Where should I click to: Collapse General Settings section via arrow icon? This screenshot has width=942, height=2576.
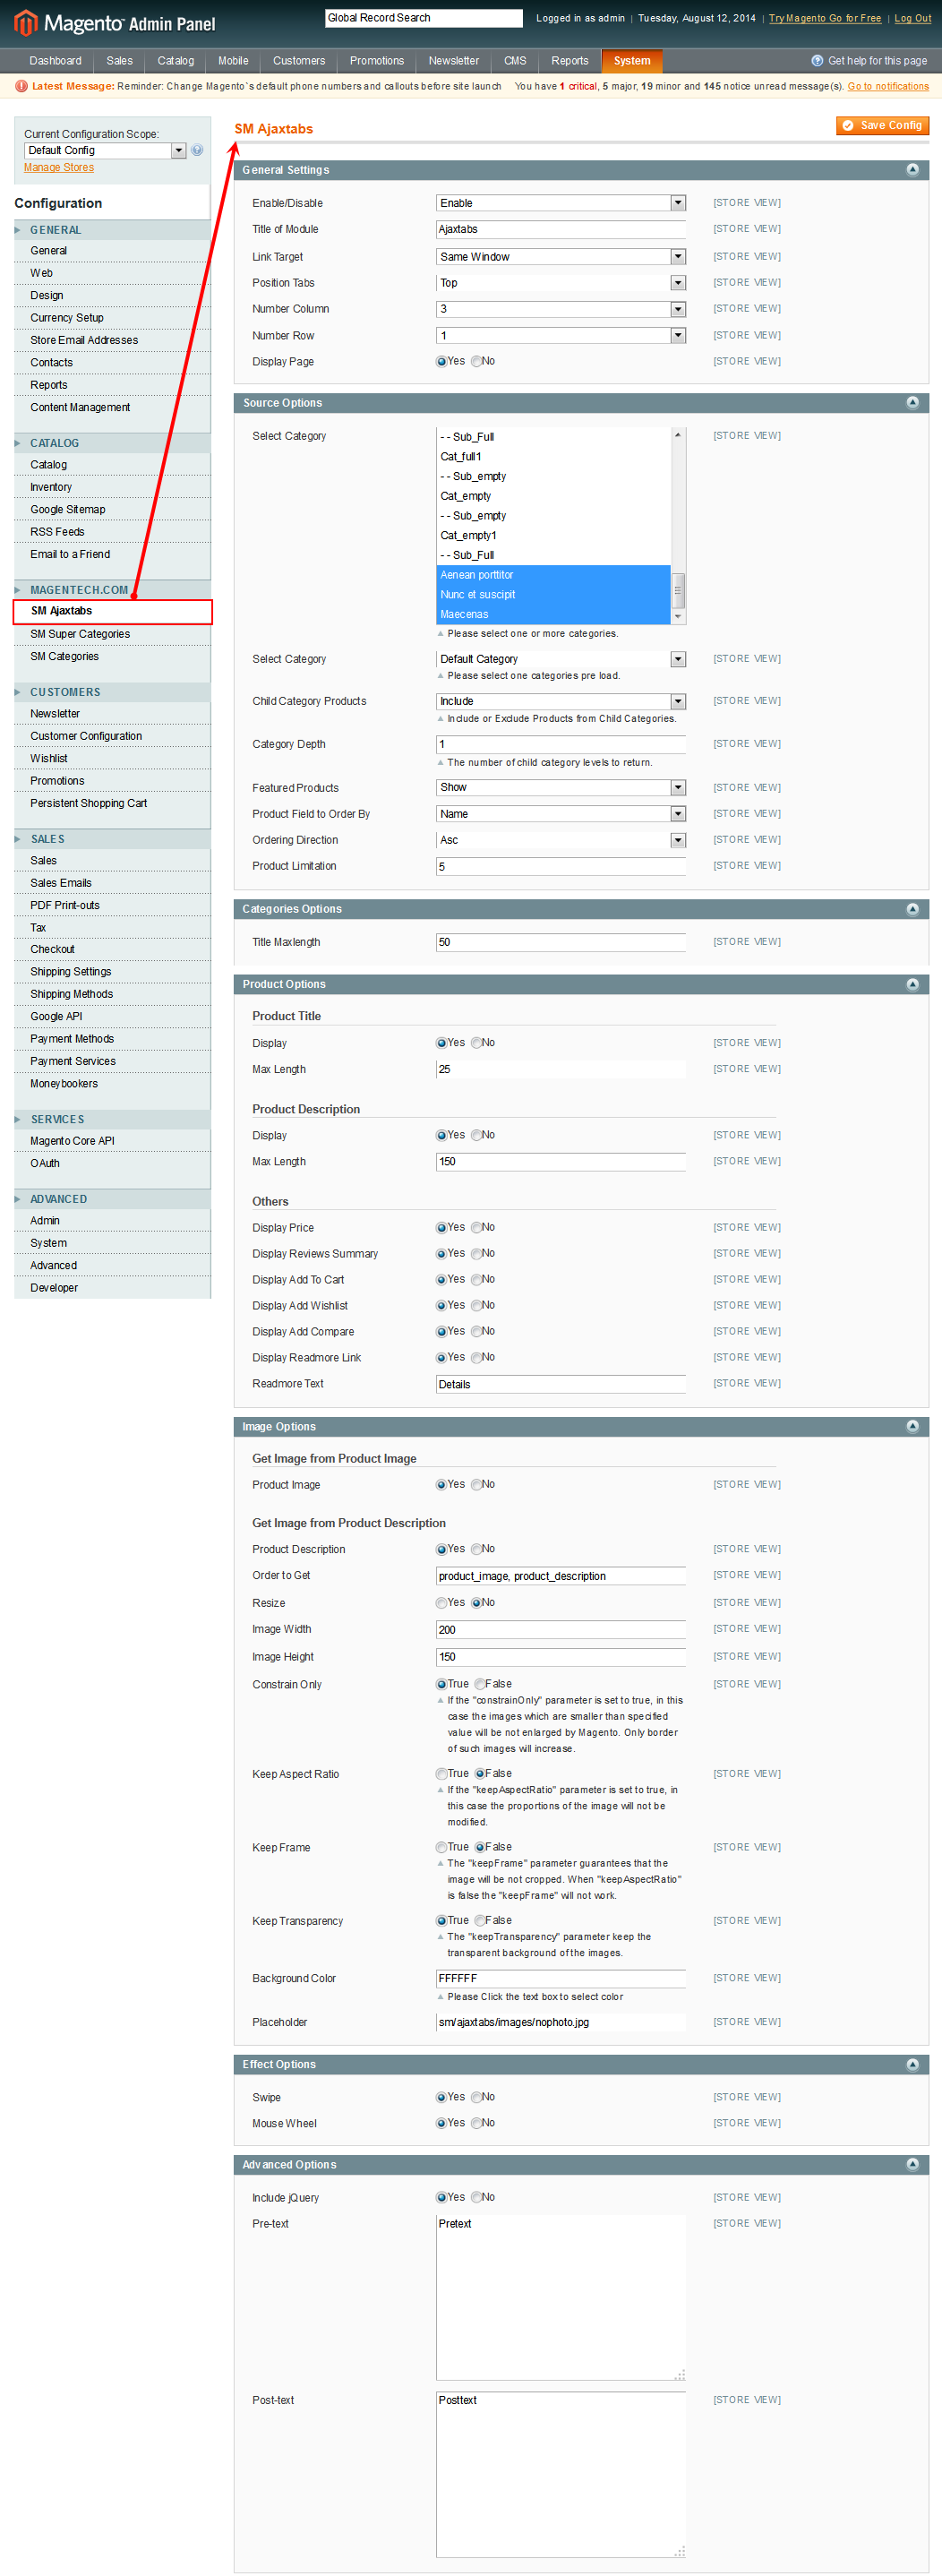[x=912, y=170]
